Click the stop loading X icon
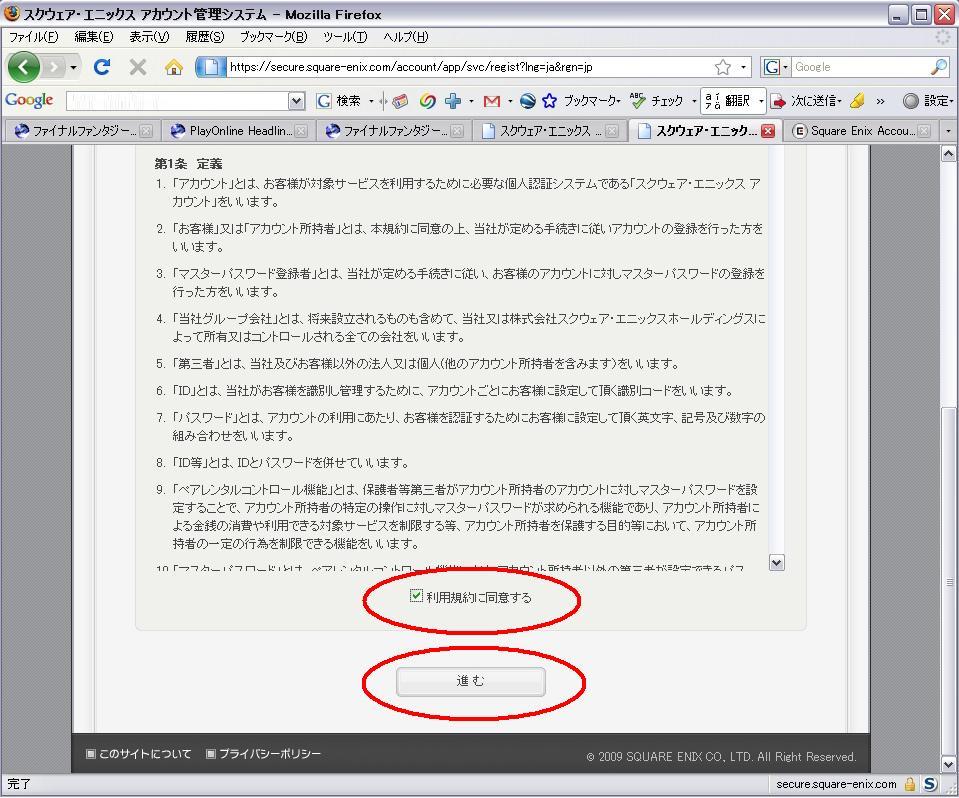This screenshot has width=959, height=798. [x=138, y=67]
